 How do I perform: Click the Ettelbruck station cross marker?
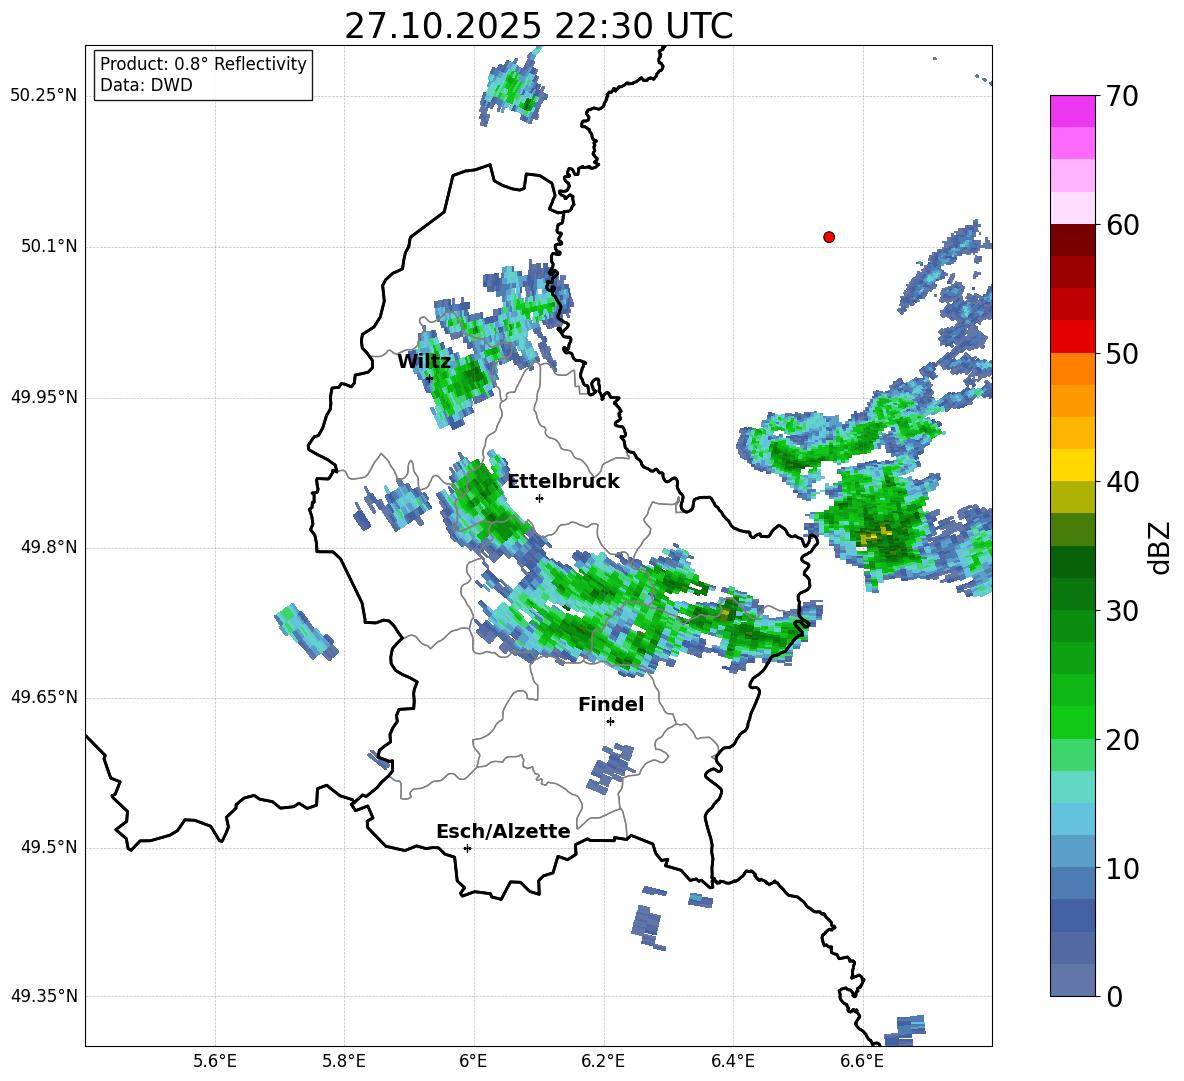(x=539, y=498)
